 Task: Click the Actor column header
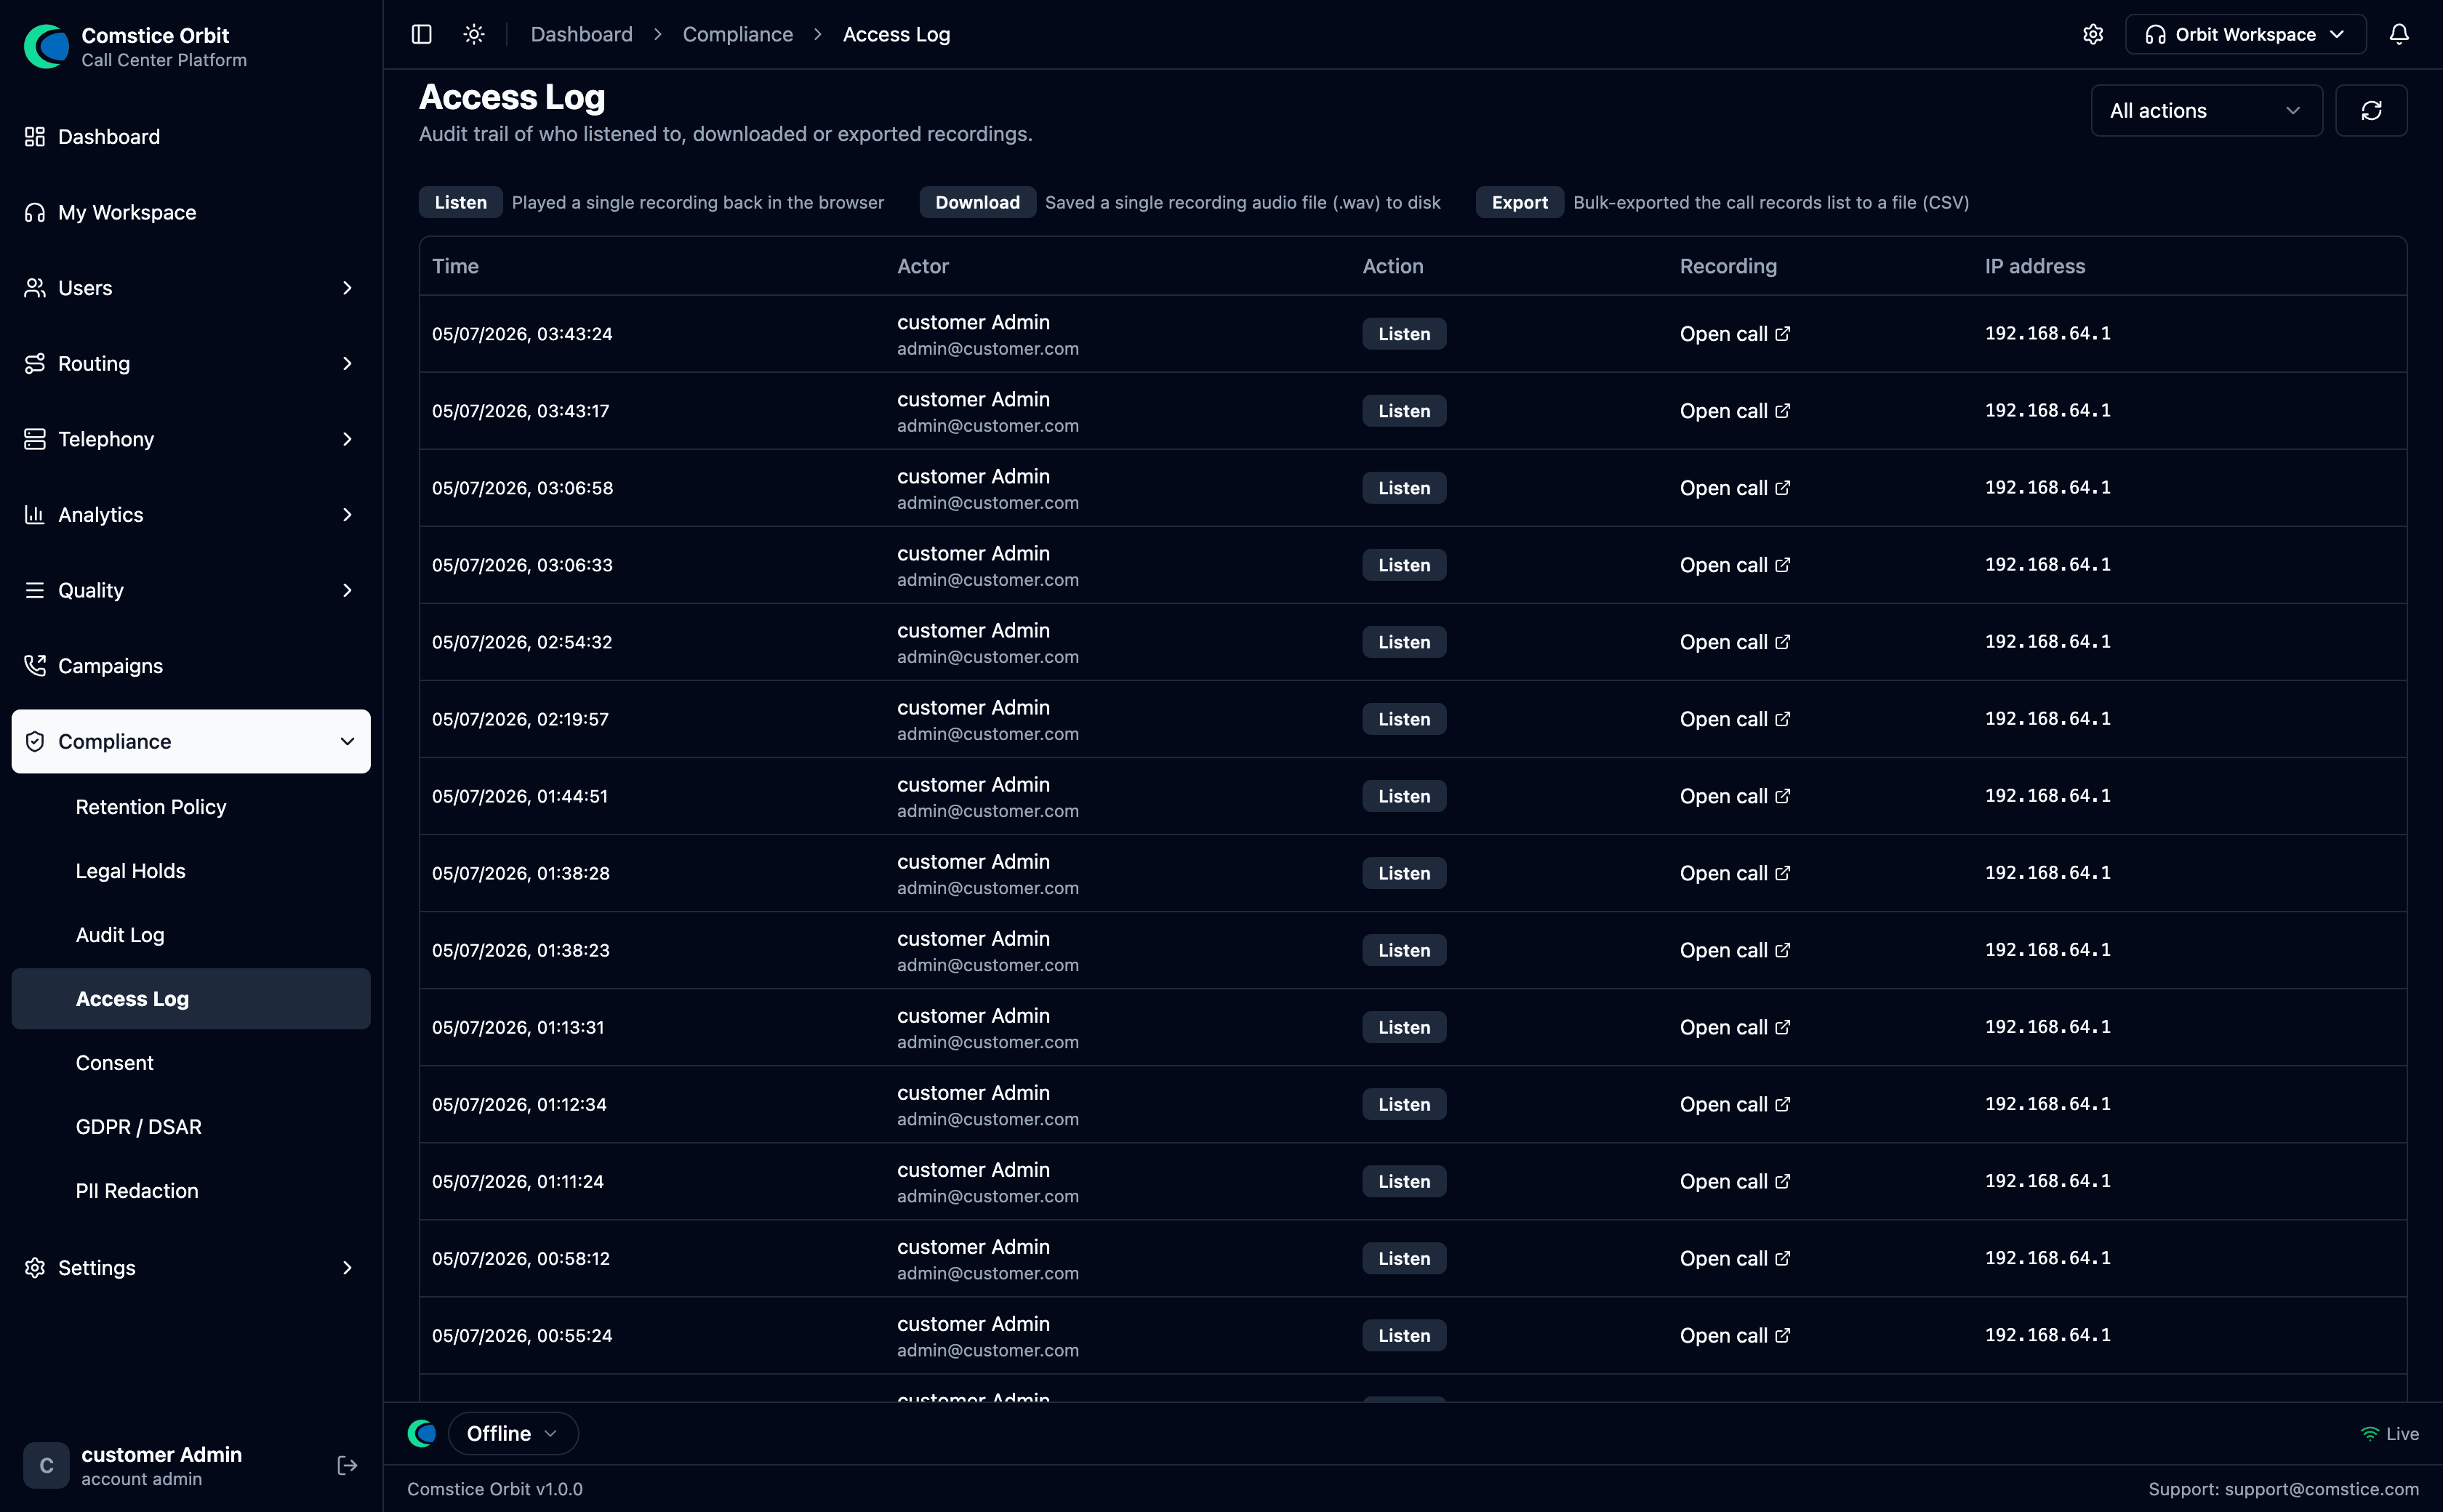click(x=922, y=266)
